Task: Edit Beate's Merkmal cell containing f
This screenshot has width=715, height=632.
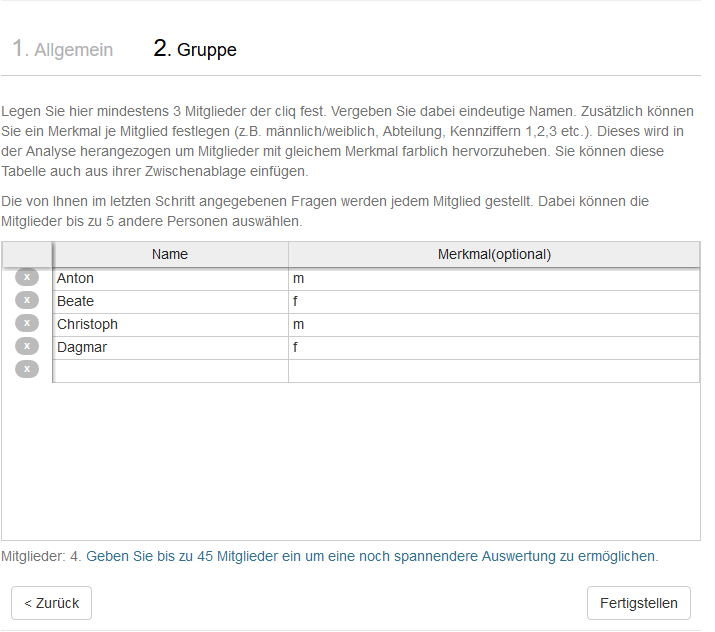Action: 494,302
